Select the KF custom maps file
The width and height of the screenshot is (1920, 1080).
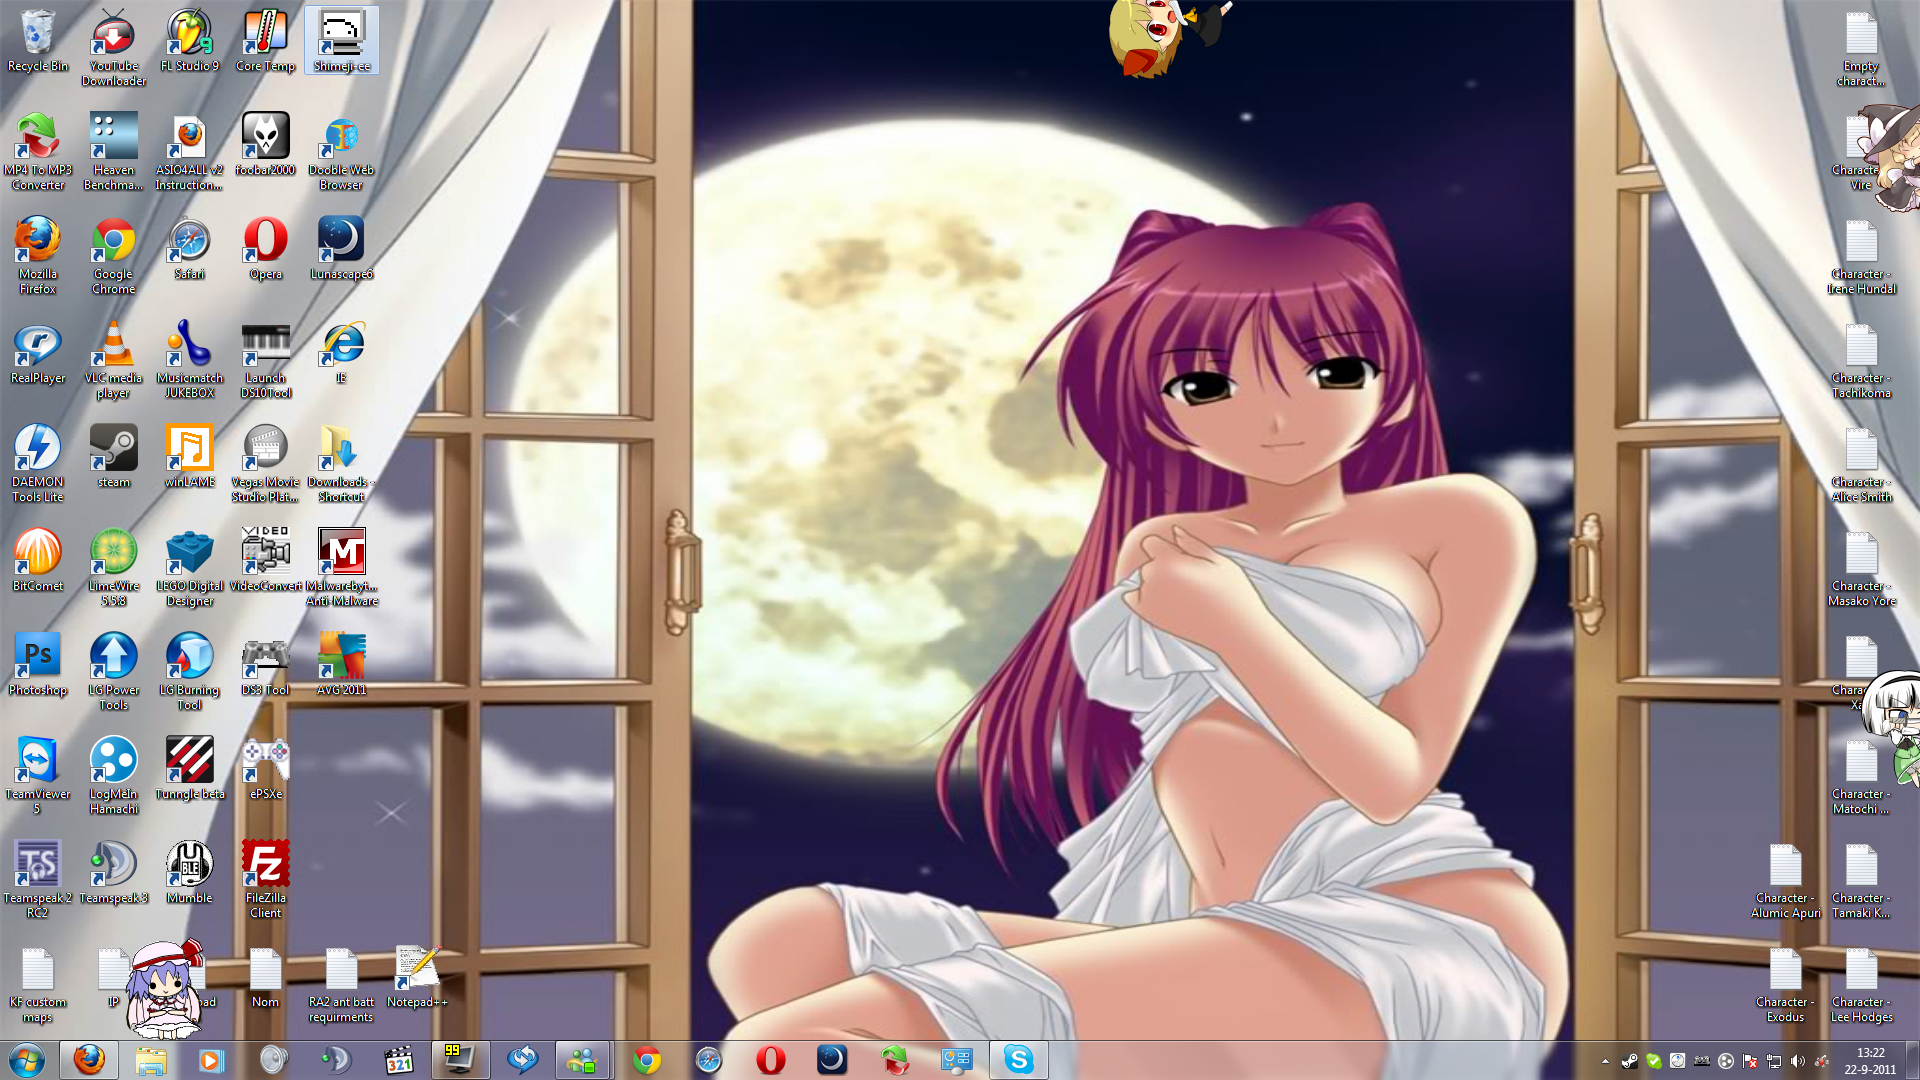(37, 983)
